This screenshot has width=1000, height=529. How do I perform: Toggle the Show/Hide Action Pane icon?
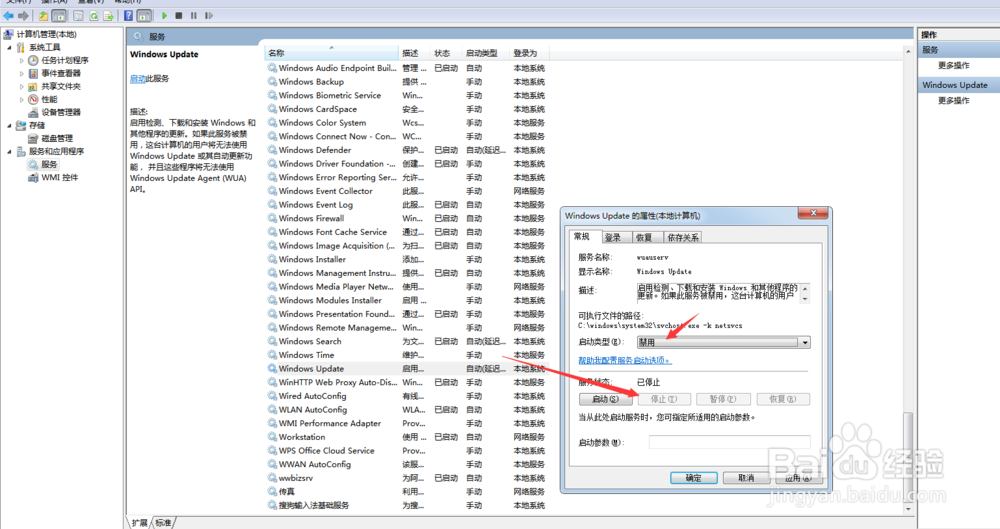tap(145, 15)
